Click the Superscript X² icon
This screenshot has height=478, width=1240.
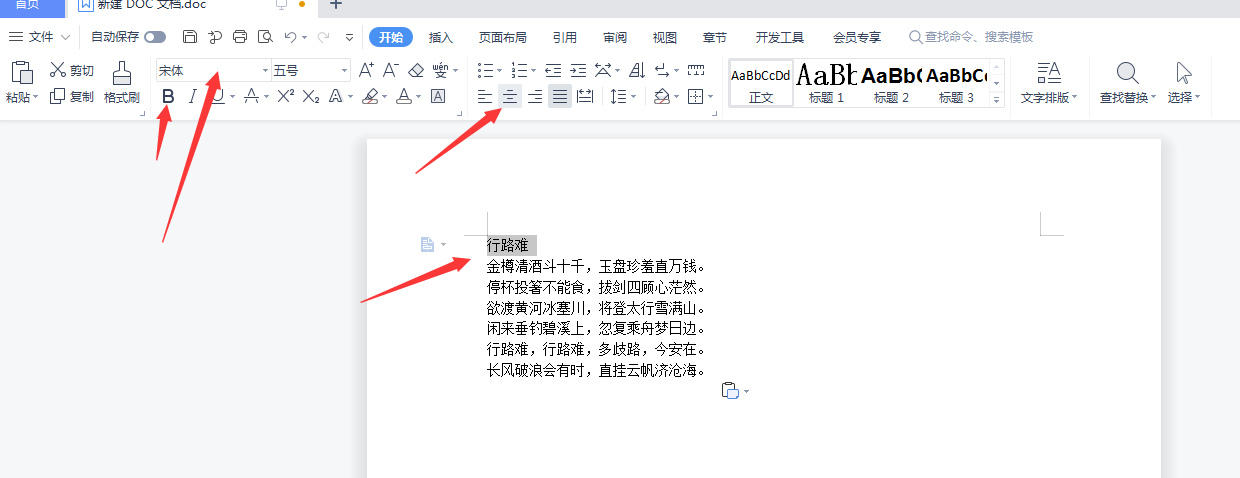coord(286,97)
